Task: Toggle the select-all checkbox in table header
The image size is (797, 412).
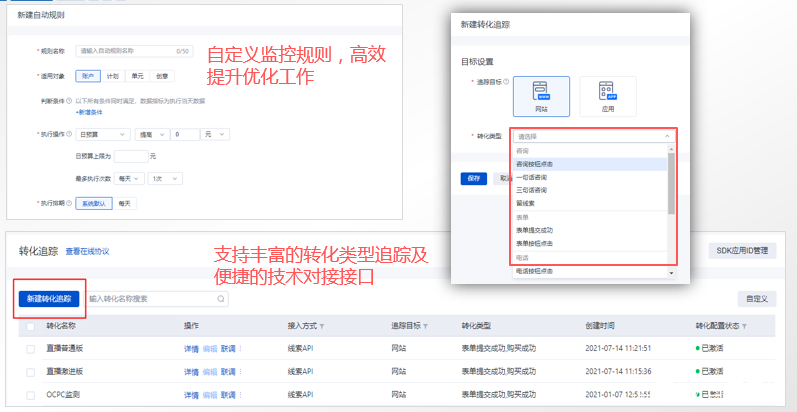Action: pos(31,326)
